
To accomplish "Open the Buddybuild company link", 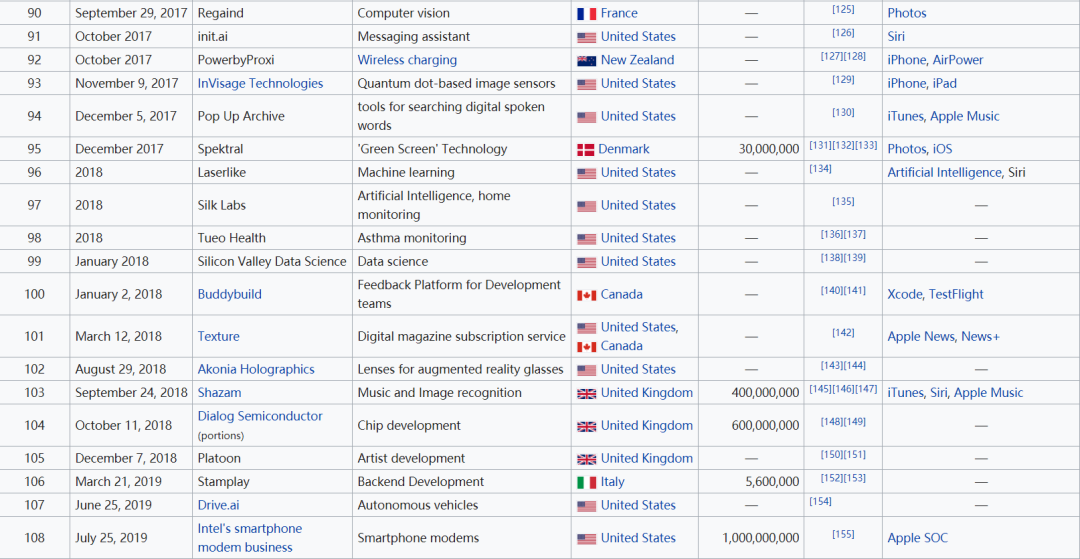I will point(228,294).
